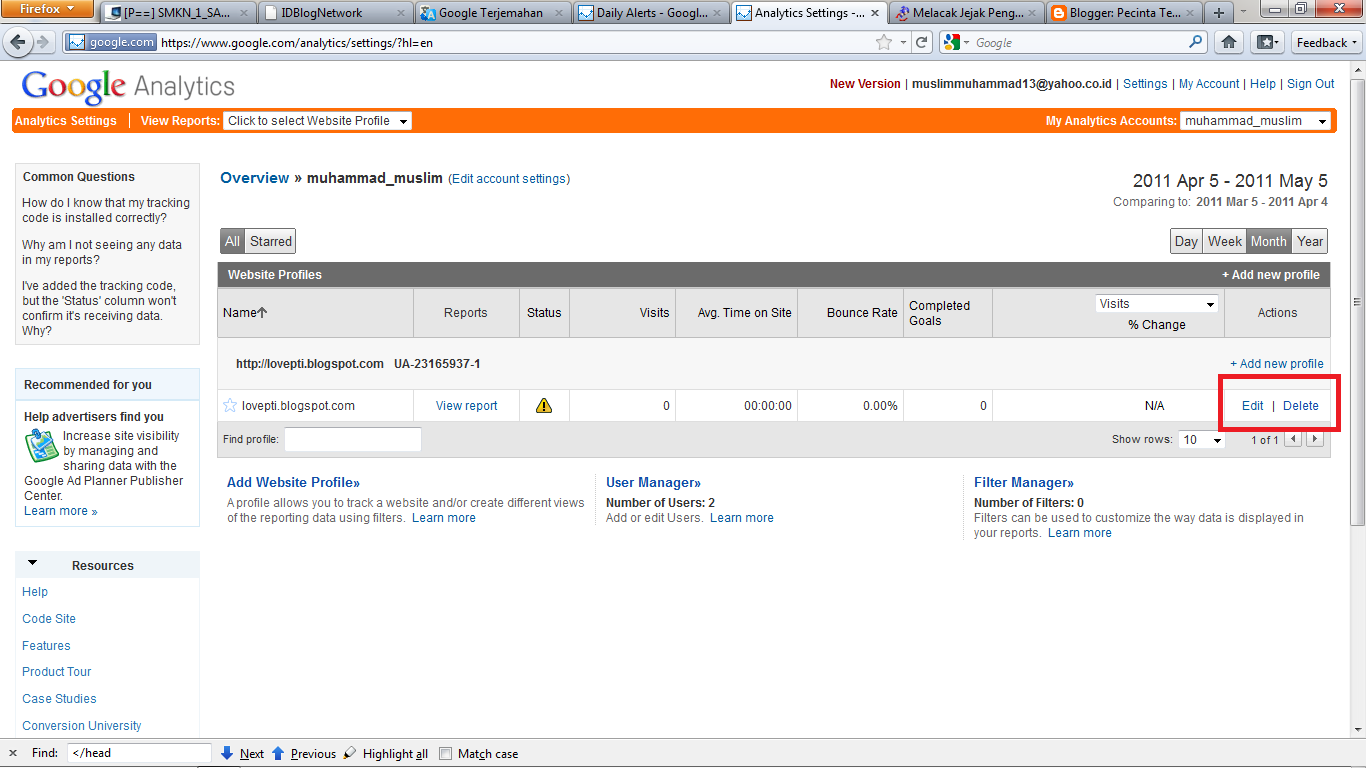Image resolution: width=1366 pixels, height=768 pixels.
Task: Toggle Highlight all in find bar
Action: pyautogui.click(x=385, y=754)
